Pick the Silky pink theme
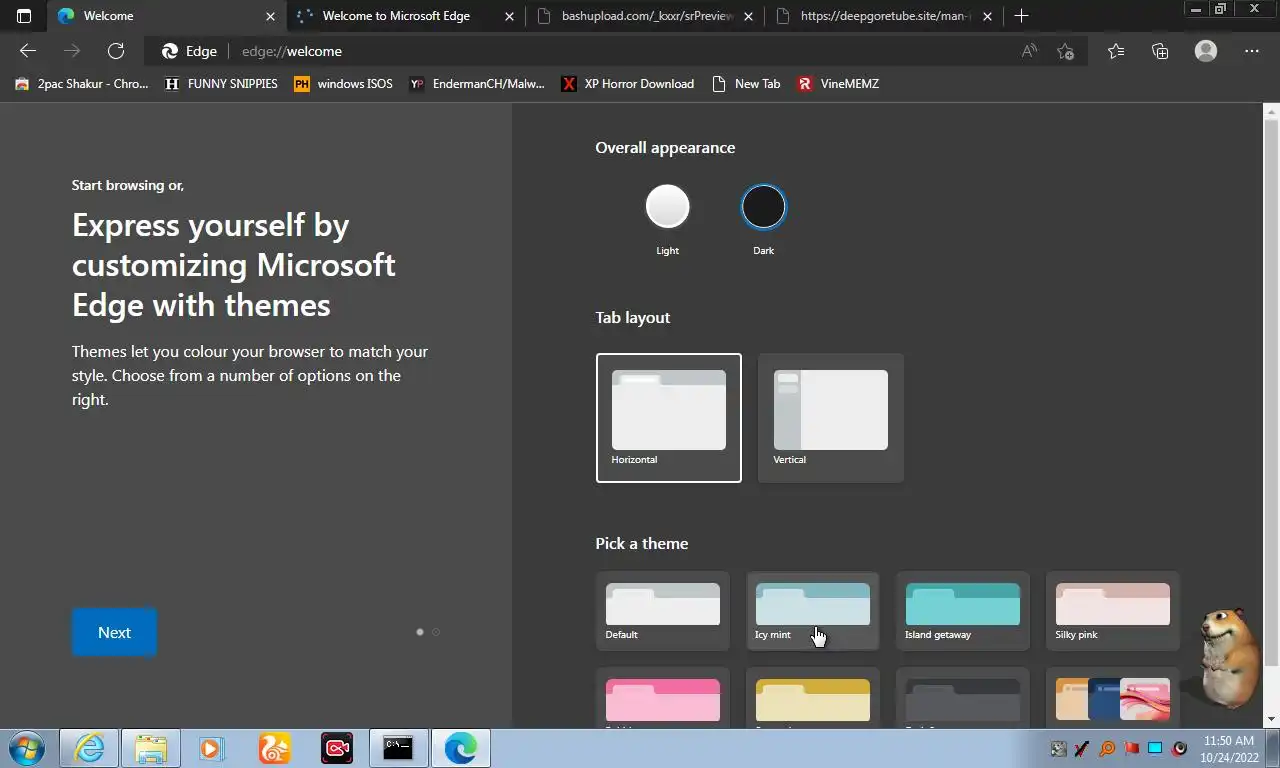Image resolution: width=1280 pixels, height=768 pixels. click(1113, 611)
